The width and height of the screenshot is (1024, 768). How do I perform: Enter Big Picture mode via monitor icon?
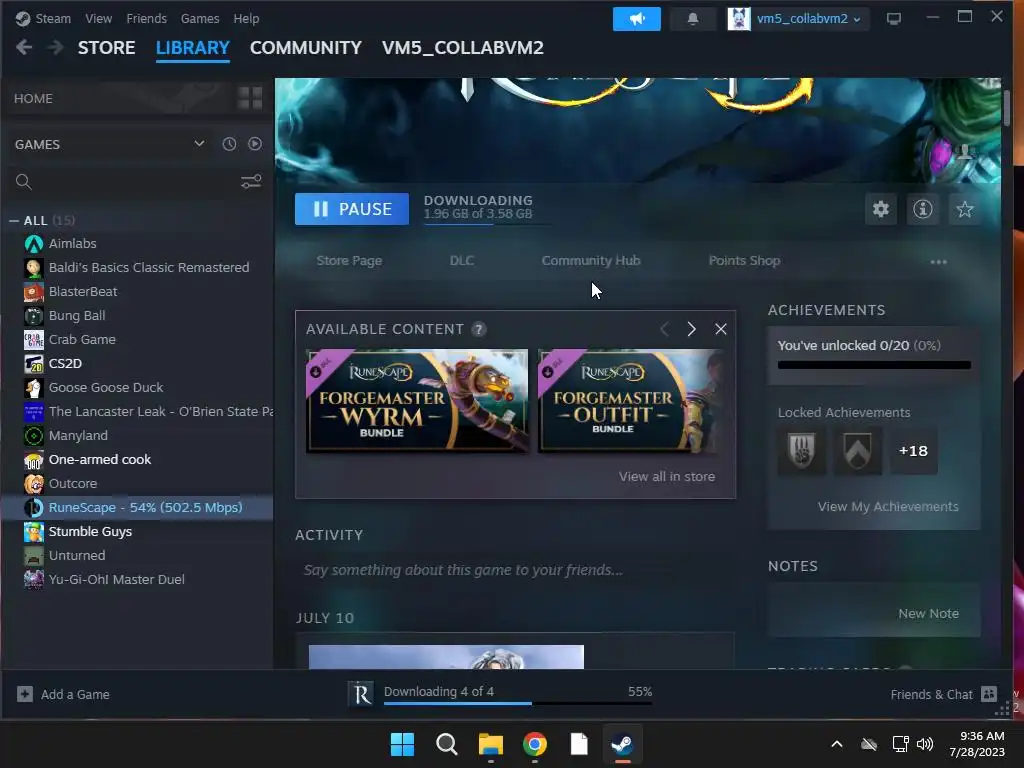click(x=893, y=18)
